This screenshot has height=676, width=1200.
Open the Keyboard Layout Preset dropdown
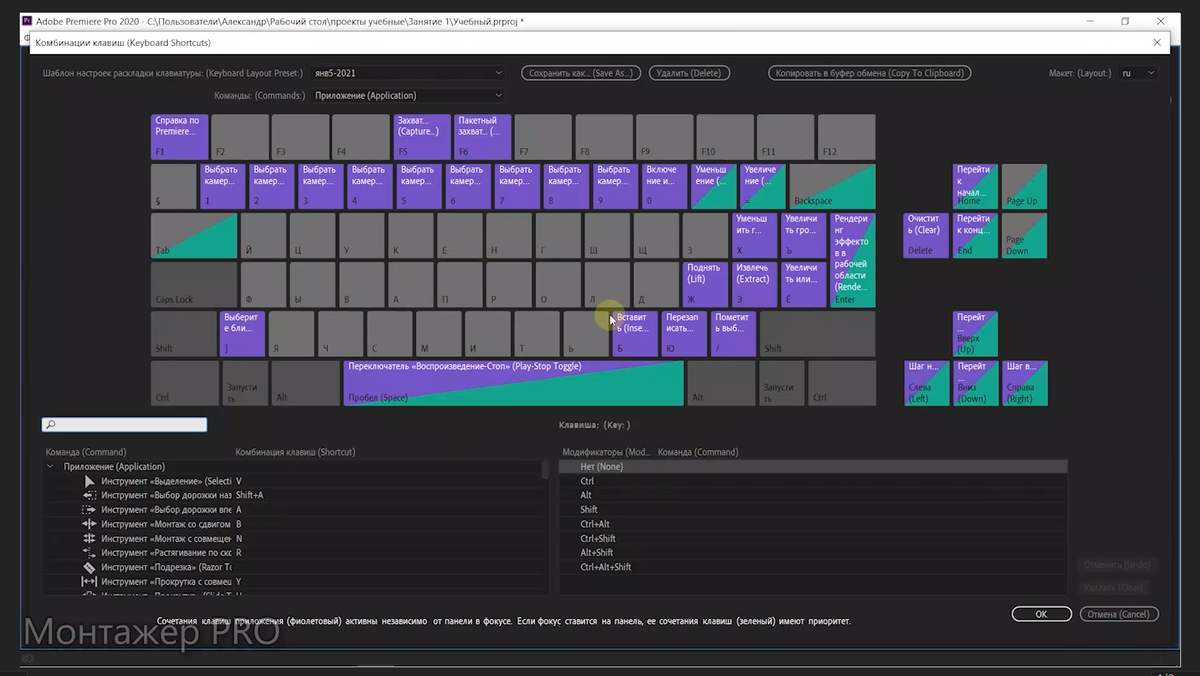pos(407,73)
